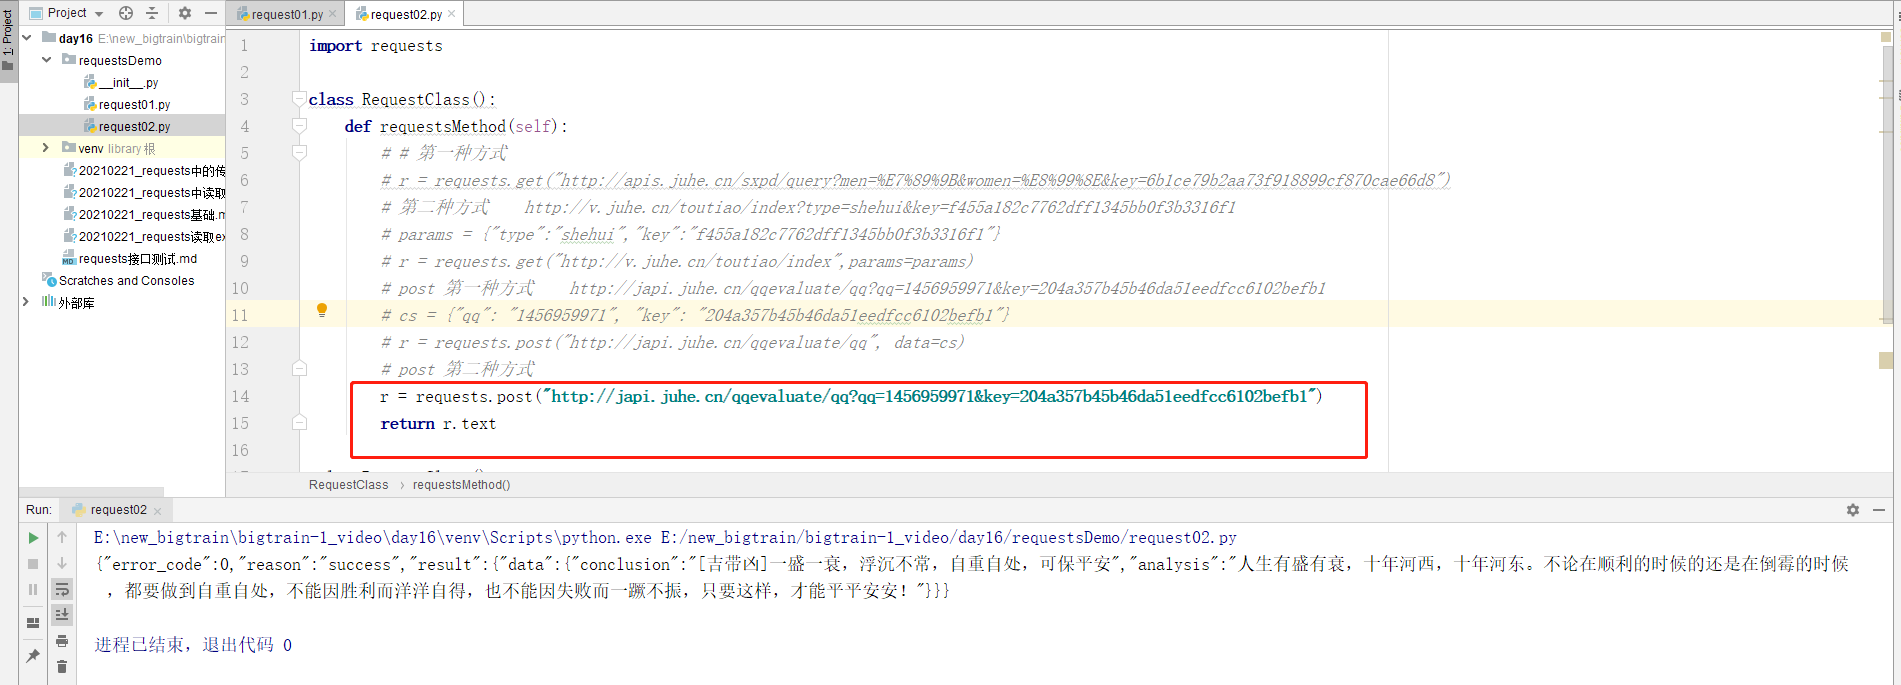Place cursor on 'return r.text' line
This screenshot has width=1901, height=685.
click(438, 424)
